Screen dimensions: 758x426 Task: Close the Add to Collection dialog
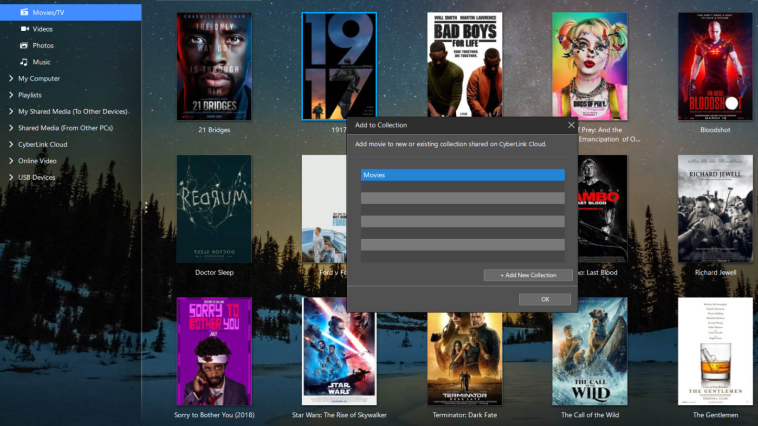click(x=571, y=125)
